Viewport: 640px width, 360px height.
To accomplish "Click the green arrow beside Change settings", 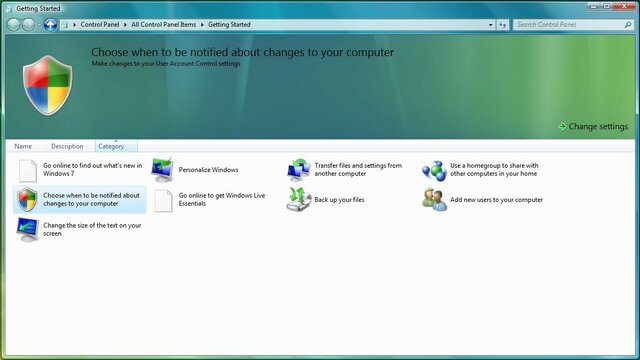I will click(x=562, y=127).
